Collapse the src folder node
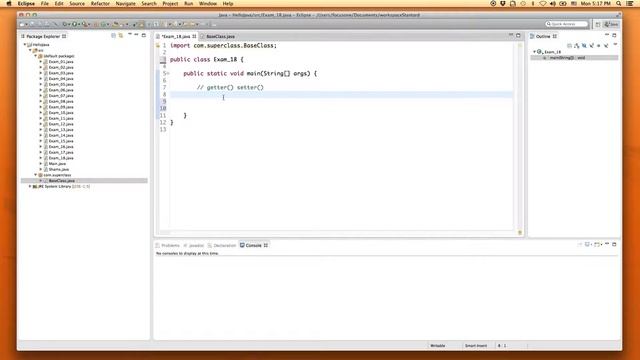Screen dimensions: 640x360 point(30,50)
